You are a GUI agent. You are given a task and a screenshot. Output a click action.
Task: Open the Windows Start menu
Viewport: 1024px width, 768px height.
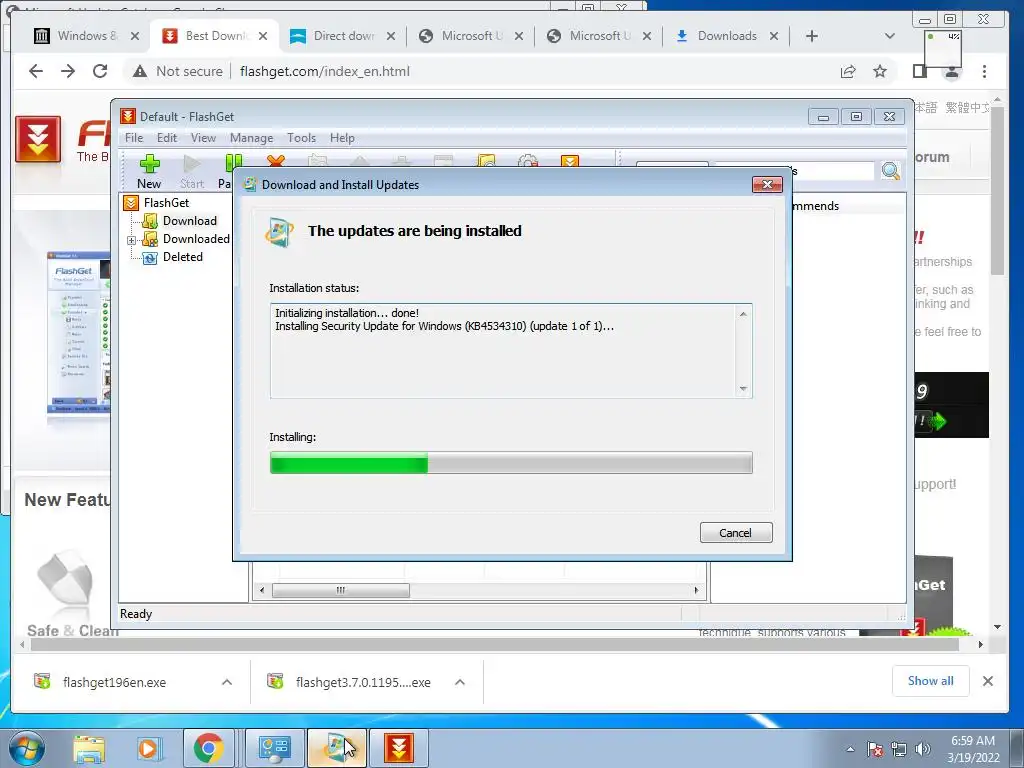pyautogui.click(x=26, y=748)
